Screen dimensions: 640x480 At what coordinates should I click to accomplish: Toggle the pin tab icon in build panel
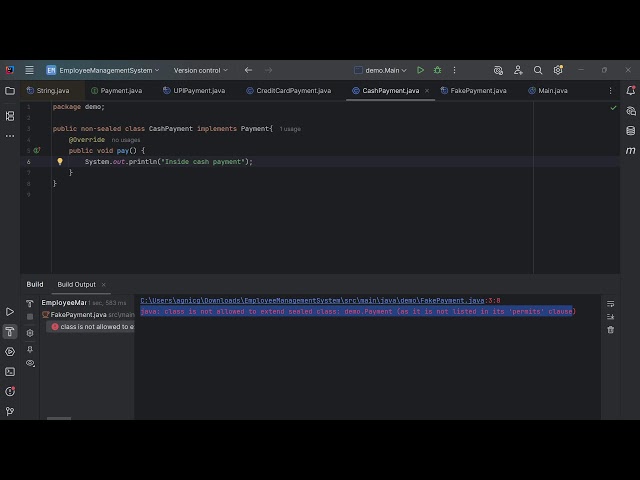coord(30,349)
